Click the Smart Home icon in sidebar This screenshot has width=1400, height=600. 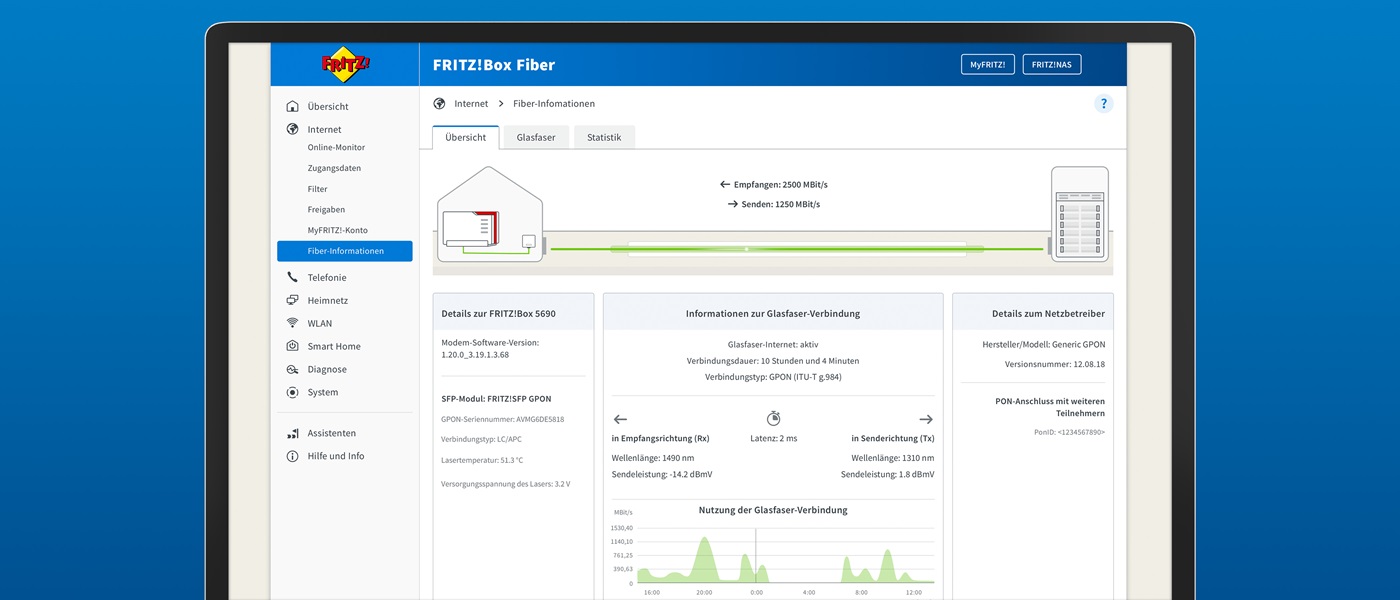point(292,346)
